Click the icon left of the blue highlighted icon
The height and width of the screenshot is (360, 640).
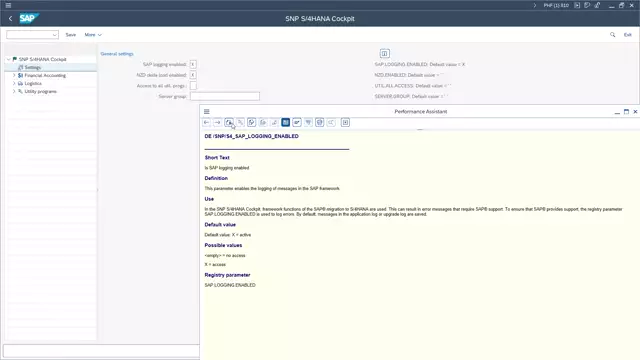[274, 122]
